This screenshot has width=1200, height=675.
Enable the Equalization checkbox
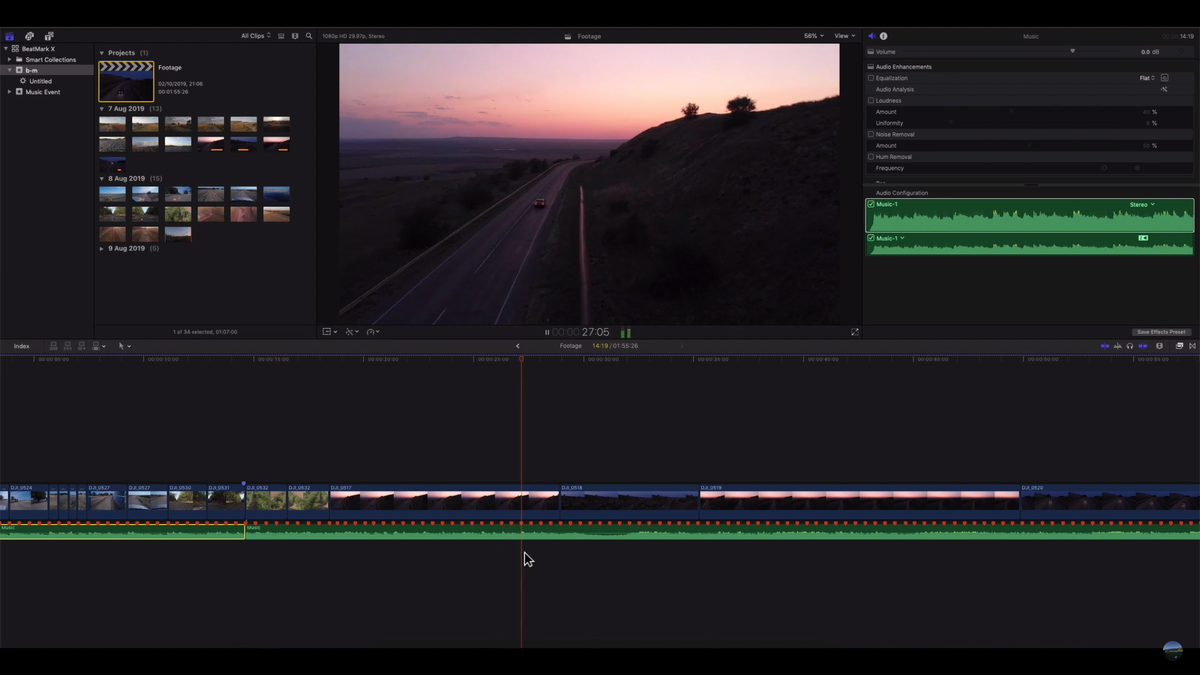[871, 78]
